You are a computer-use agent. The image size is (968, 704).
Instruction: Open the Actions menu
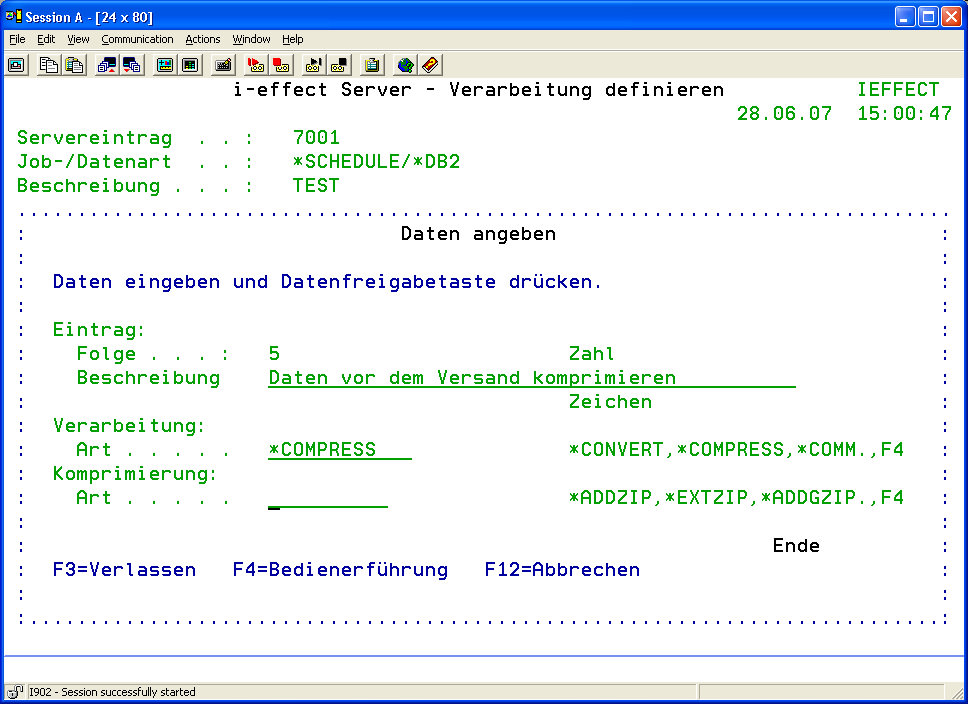pyautogui.click(x=203, y=39)
